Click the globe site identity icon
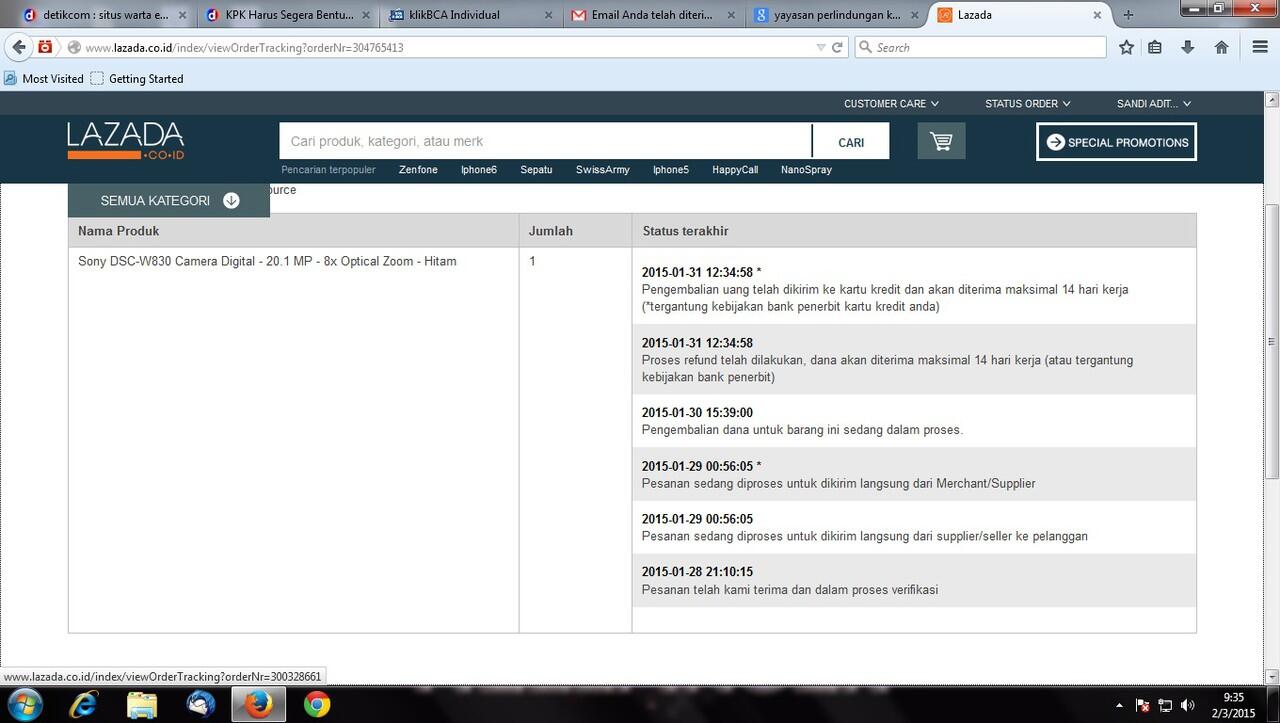Viewport: 1280px width, 723px height. (74, 47)
